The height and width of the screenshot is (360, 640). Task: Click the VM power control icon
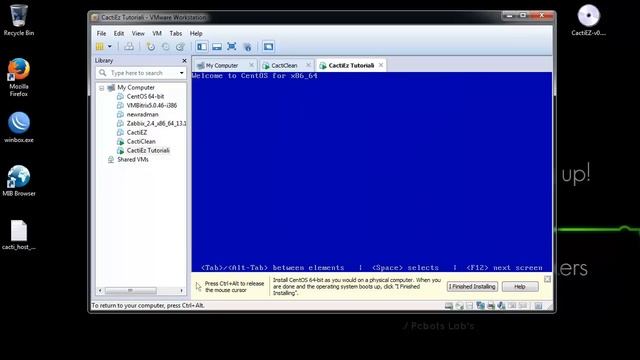pyautogui.click(x=100, y=47)
